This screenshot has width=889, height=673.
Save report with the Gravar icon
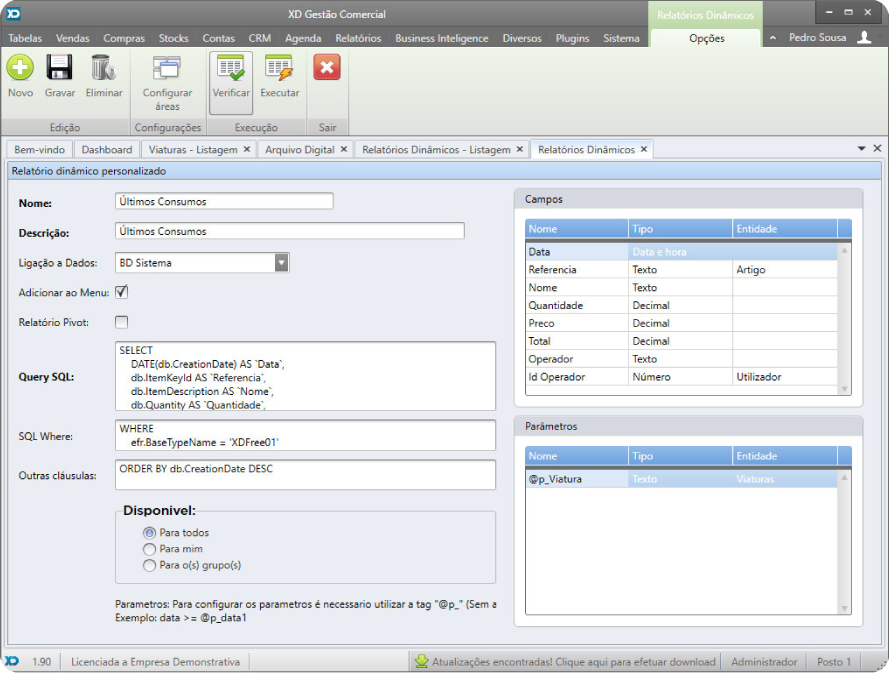coord(59,68)
